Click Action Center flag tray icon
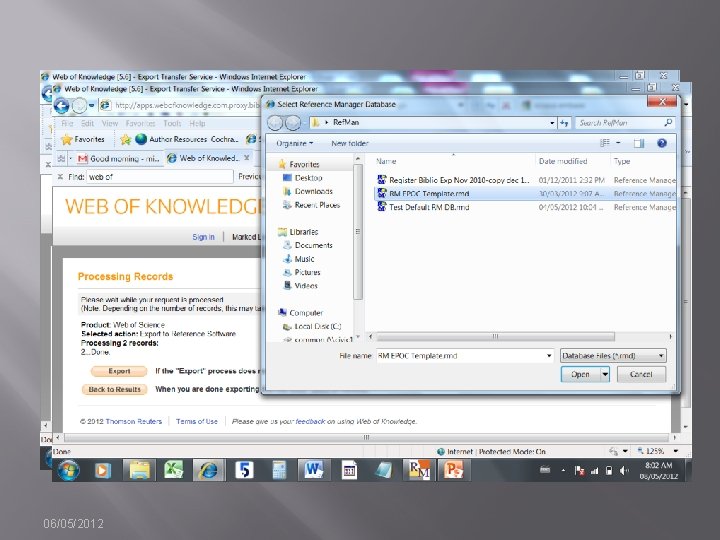The width and height of the screenshot is (720, 540). click(579, 471)
